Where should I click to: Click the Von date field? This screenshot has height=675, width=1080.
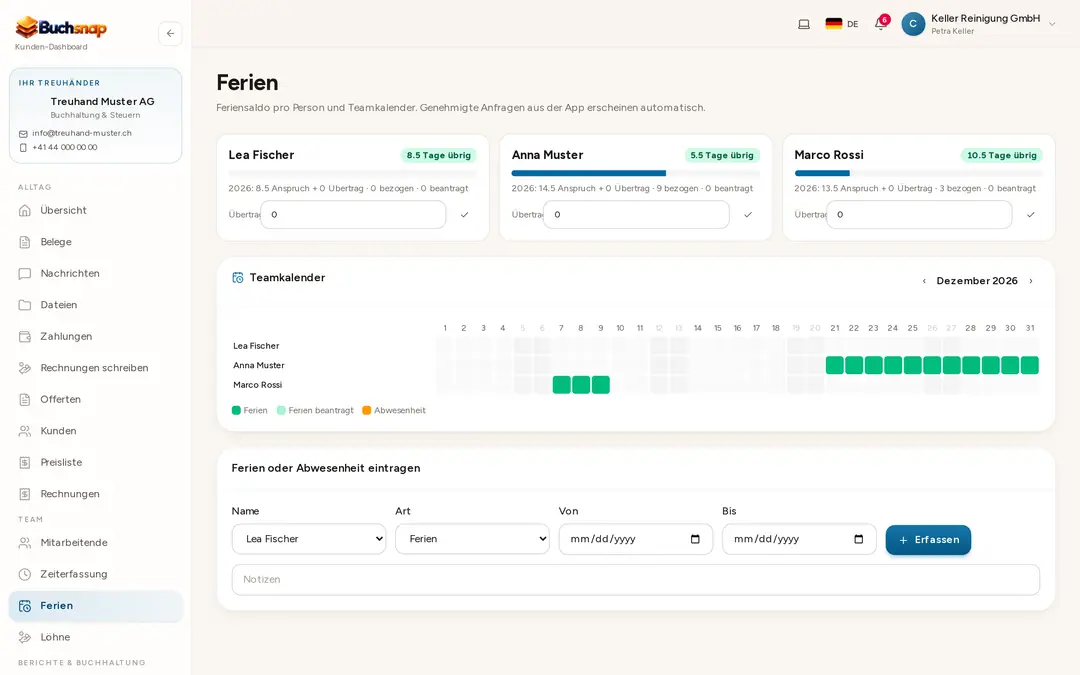636,539
